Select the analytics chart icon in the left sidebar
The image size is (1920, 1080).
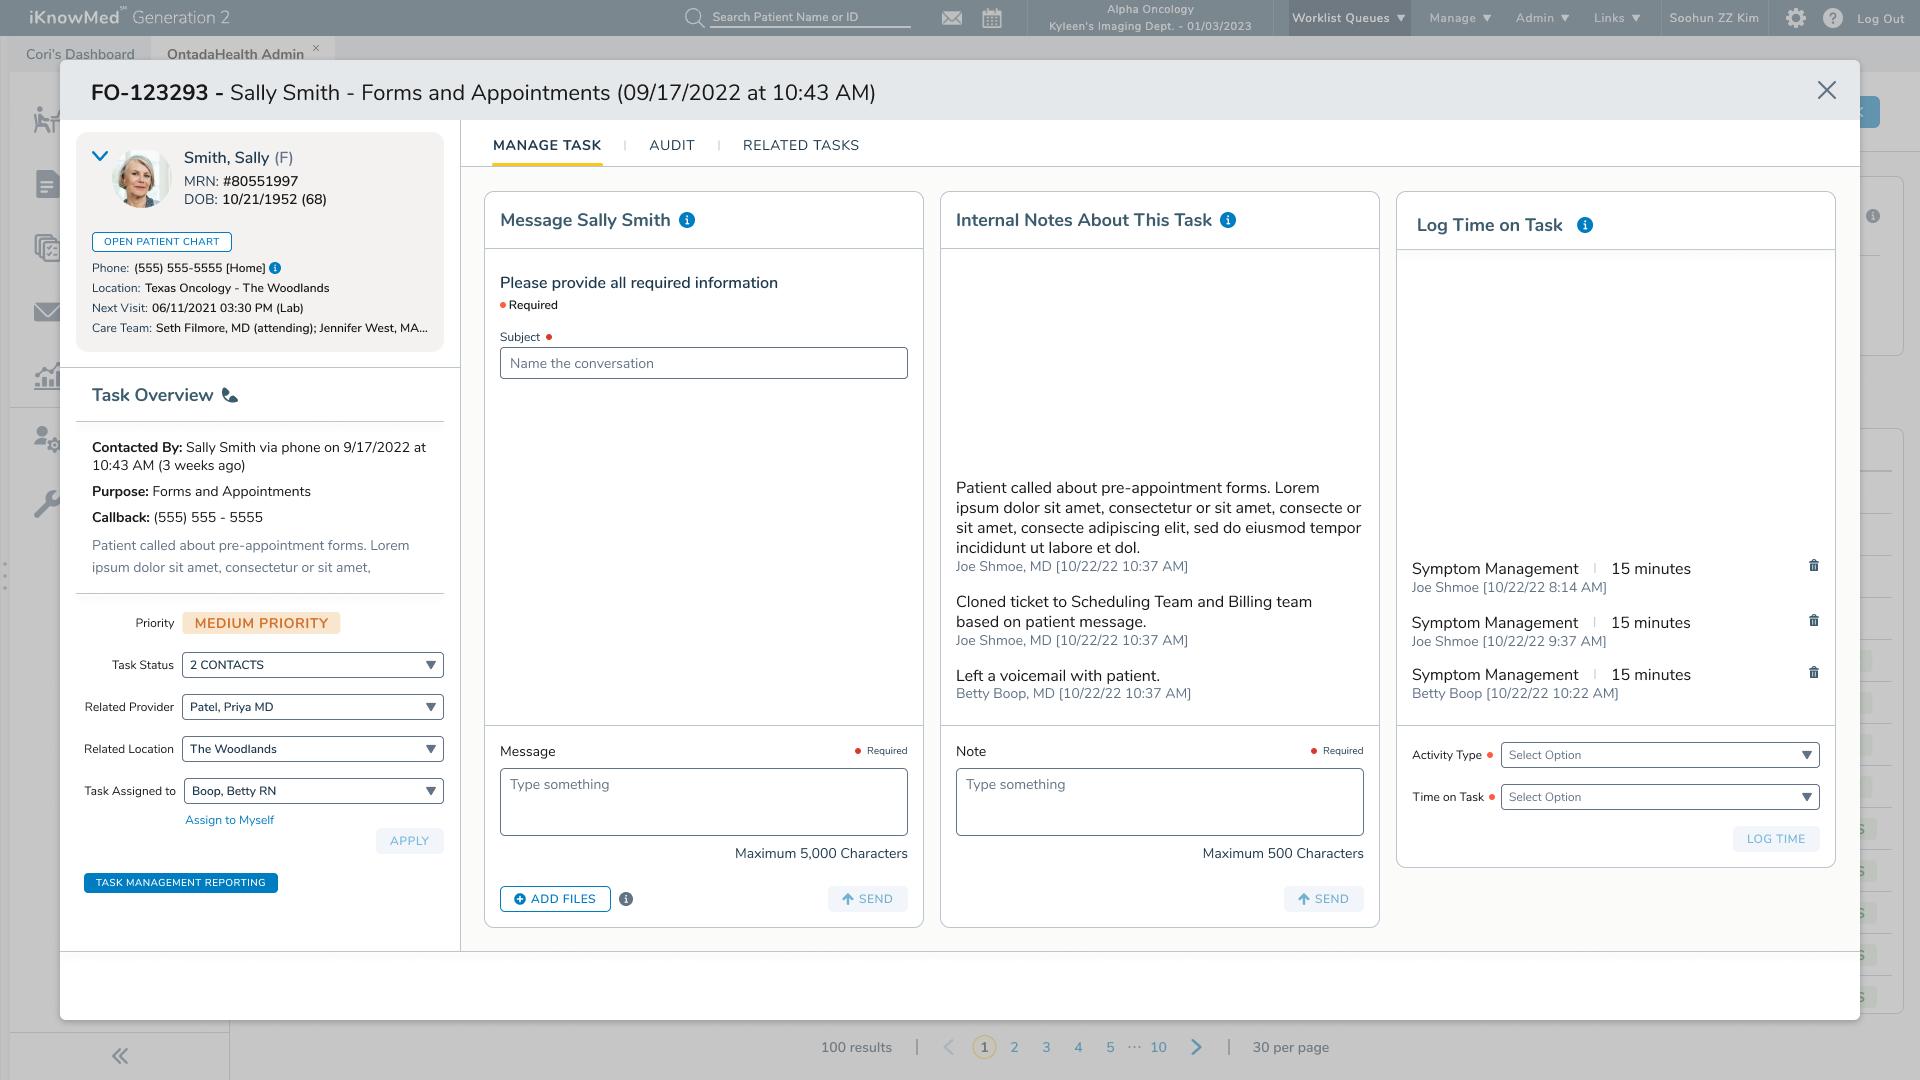pos(47,377)
